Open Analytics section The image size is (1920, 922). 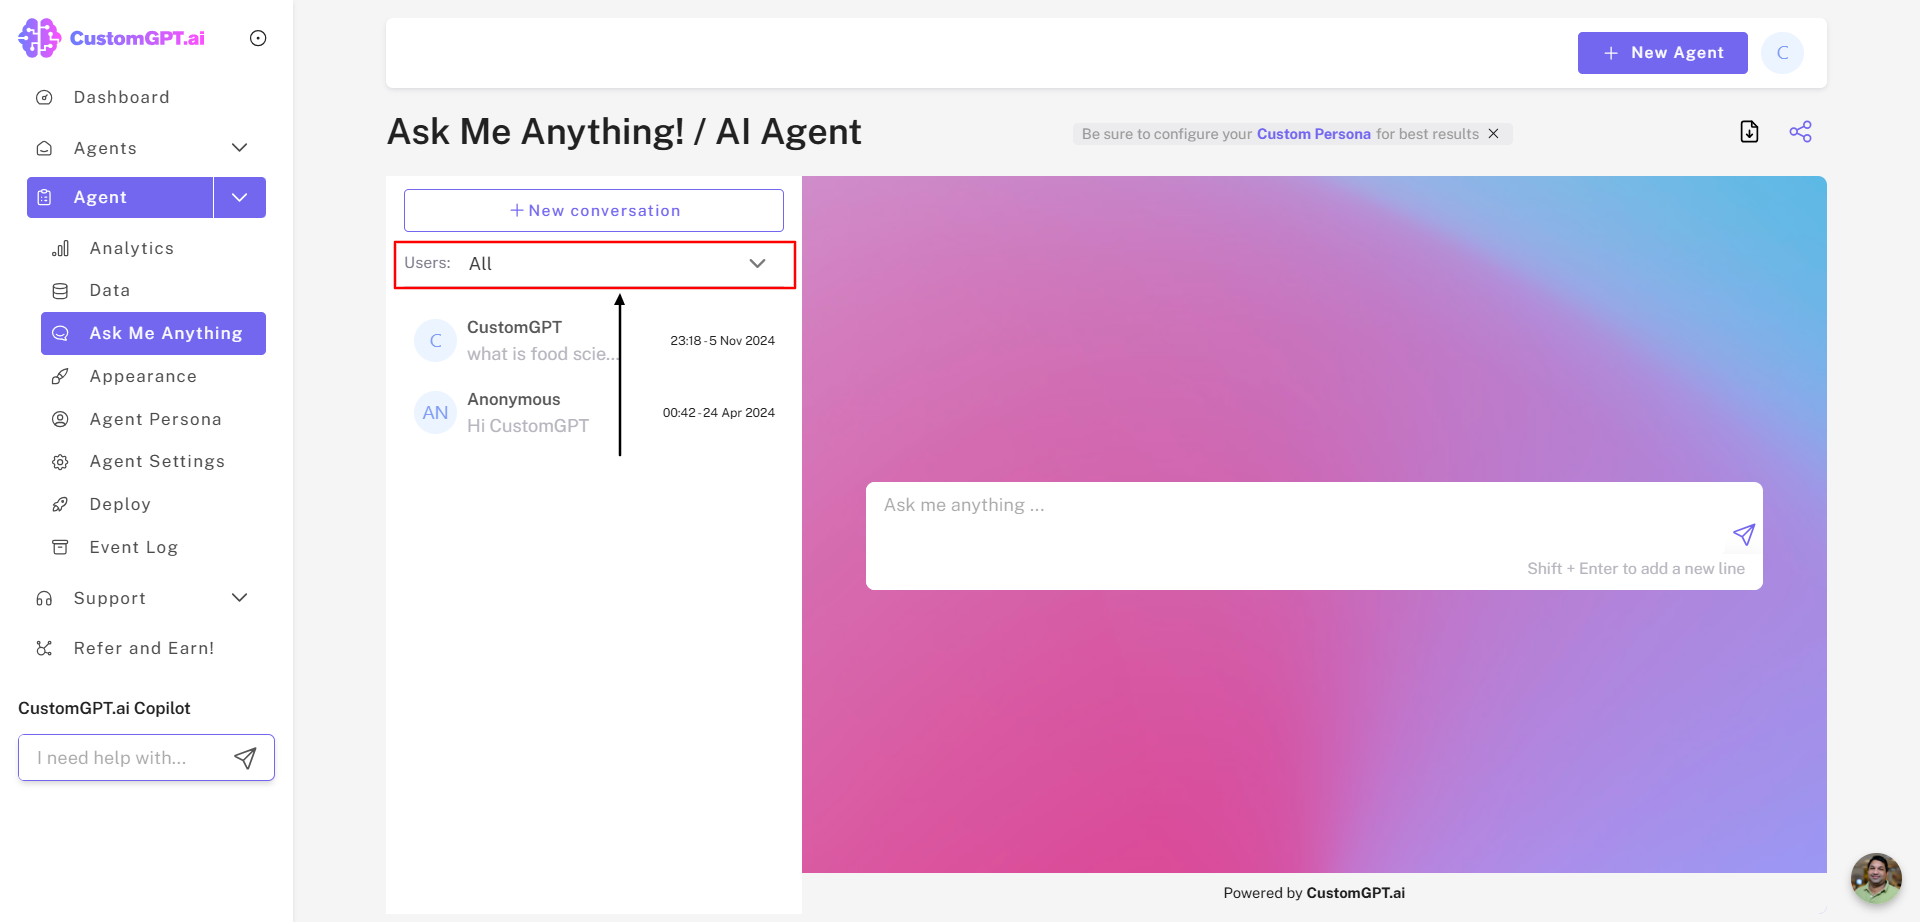[131, 248]
